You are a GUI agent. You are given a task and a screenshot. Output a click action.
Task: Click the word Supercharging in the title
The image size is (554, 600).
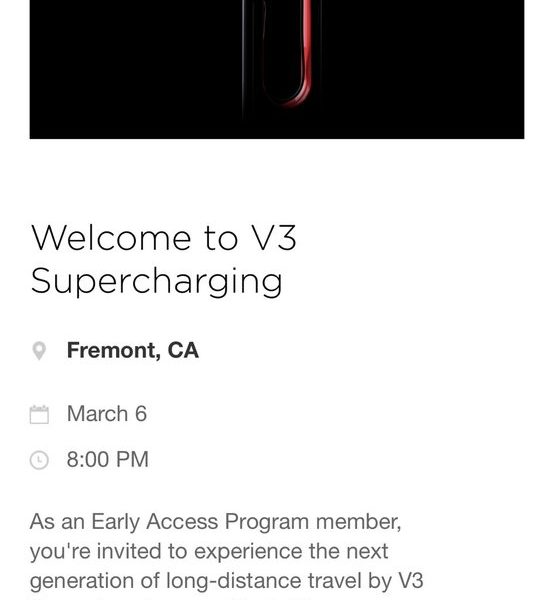click(157, 281)
